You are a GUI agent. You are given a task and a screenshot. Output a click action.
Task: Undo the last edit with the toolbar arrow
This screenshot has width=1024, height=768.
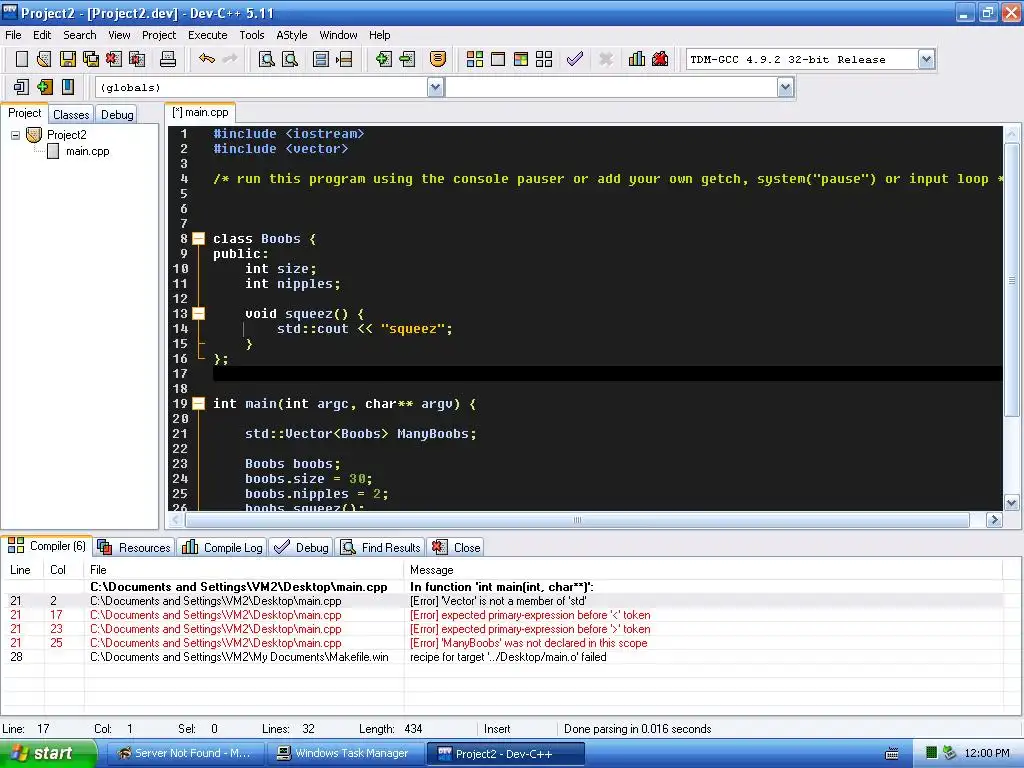click(x=207, y=59)
